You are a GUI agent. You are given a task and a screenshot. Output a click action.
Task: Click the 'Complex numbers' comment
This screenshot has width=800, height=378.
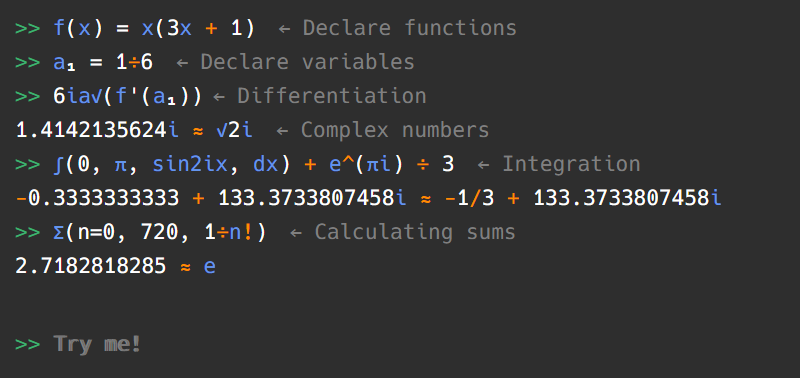point(395,130)
